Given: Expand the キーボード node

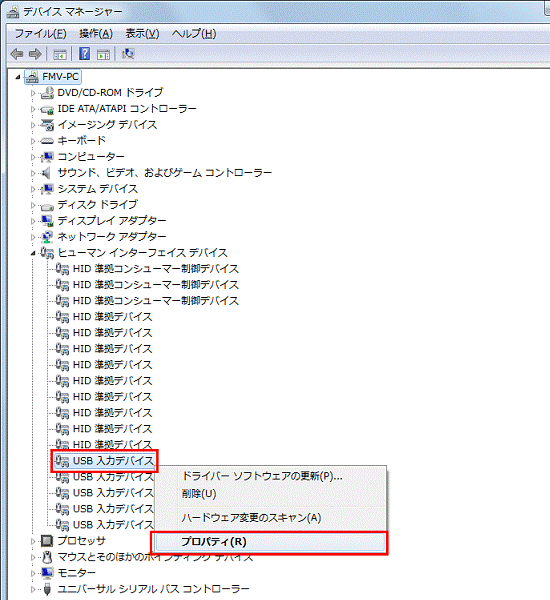Looking at the screenshot, I should 33,141.
